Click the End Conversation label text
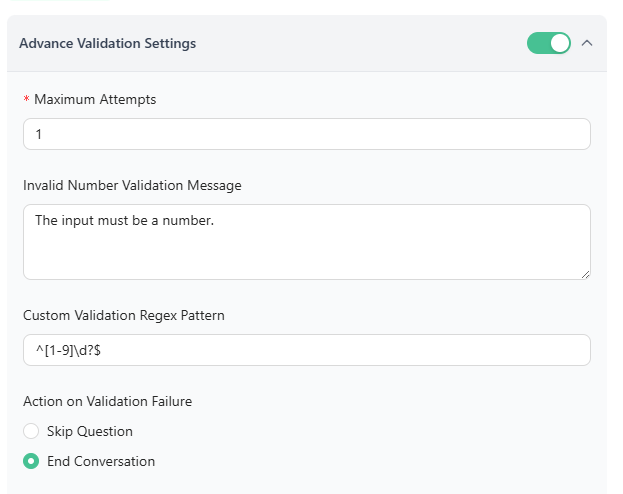The image size is (623, 494). click(x=101, y=462)
